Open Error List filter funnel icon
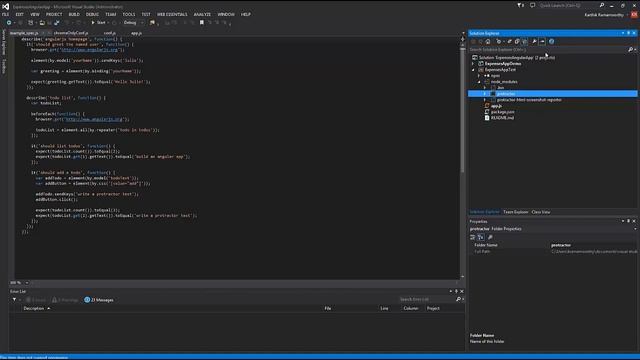The width and height of the screenshot is (640, 360). pyautogui.click(x=14, y=300)
